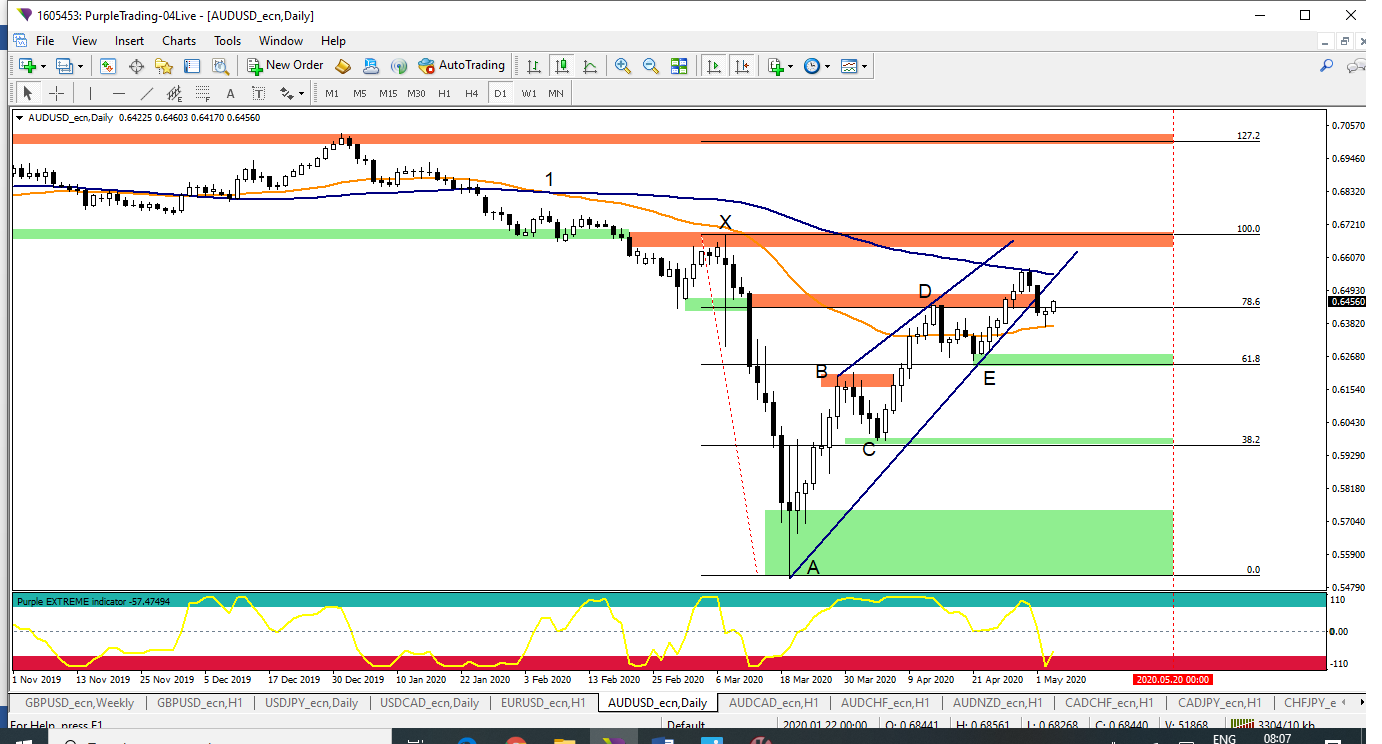Screen dimensions: 1382x744
Task: Expand the Arrows objects dropdown
Action: pos(301,94)
